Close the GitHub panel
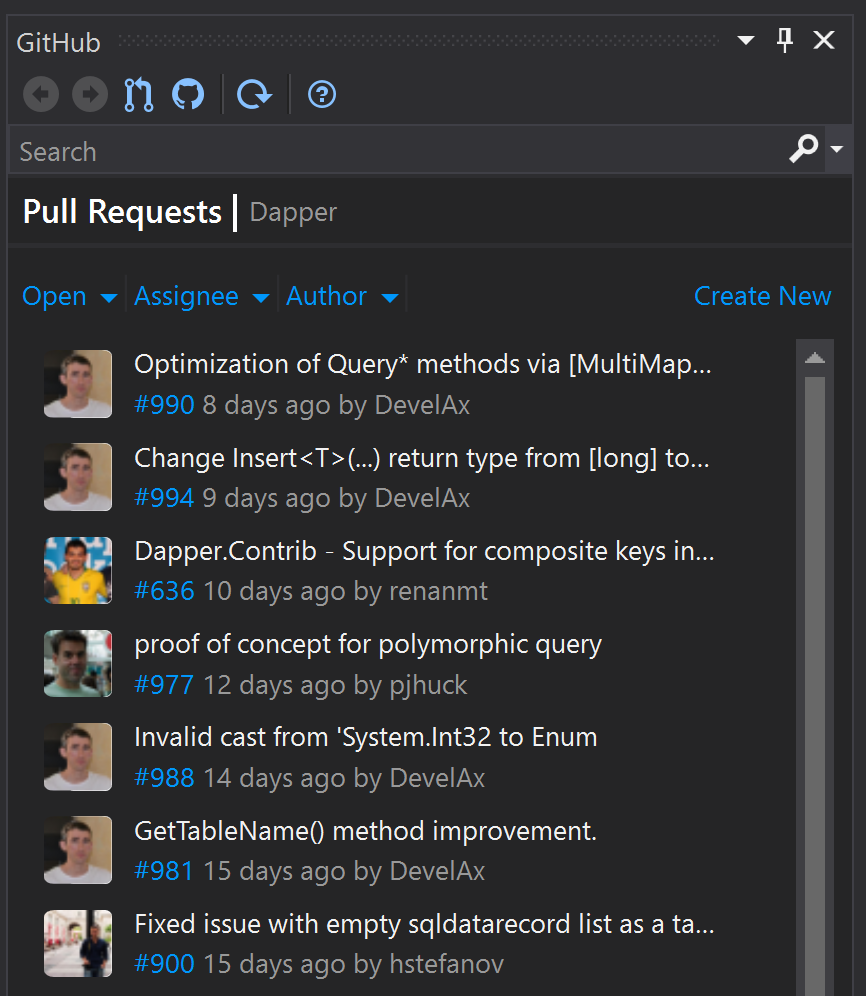Viewport: 866px width, 996px height. [x=824, y=41]
